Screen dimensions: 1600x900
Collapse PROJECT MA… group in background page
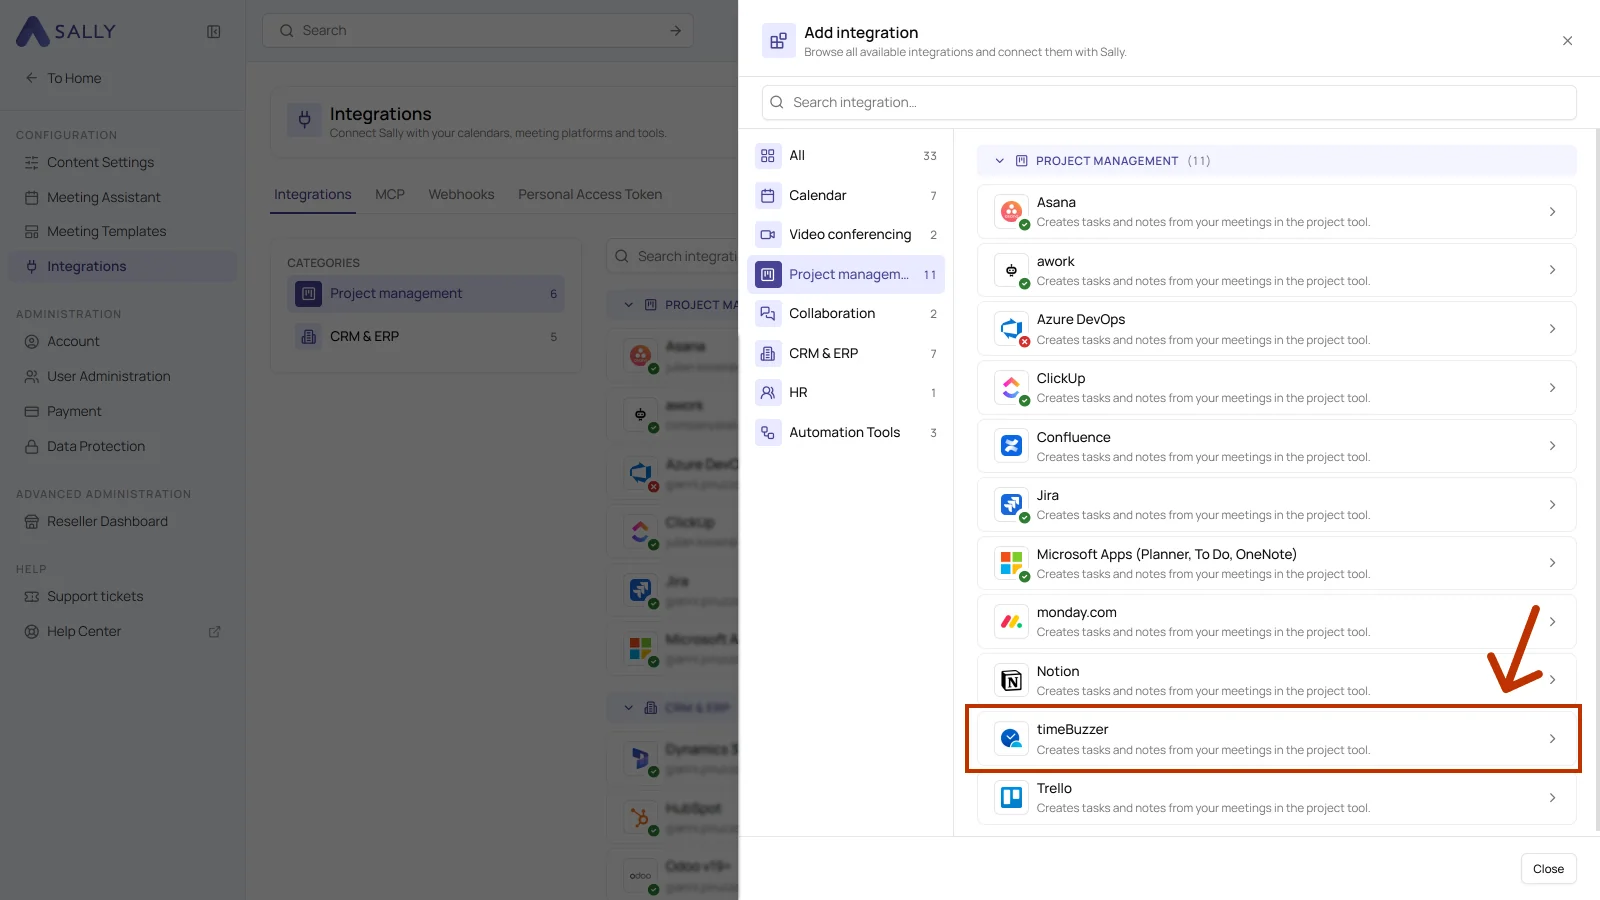coord(628,305)
